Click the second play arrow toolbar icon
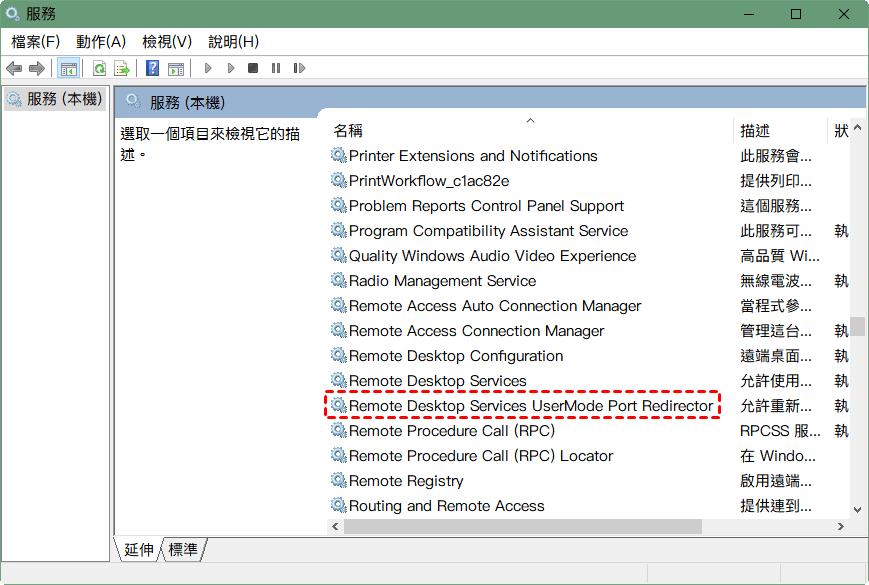The width and height of the screenshot is (869, 585). tap(231, 68)
